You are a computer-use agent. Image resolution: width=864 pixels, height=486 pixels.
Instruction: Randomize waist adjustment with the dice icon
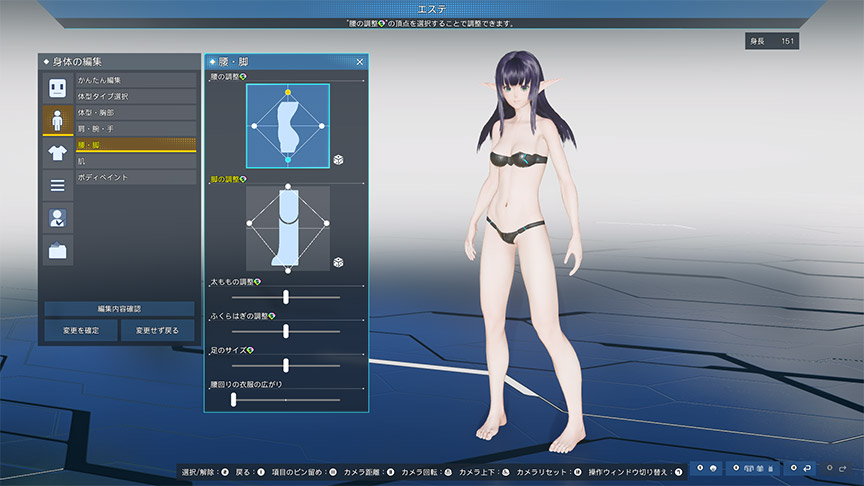click(x=339, y=160)
